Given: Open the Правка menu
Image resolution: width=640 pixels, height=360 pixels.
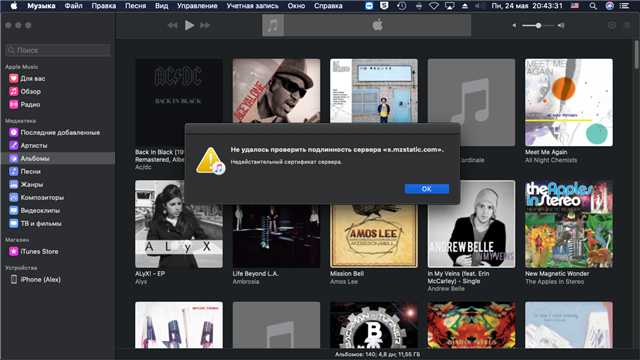Looking at the screenshot, I should pyautogui.click(x=104, y=6).
